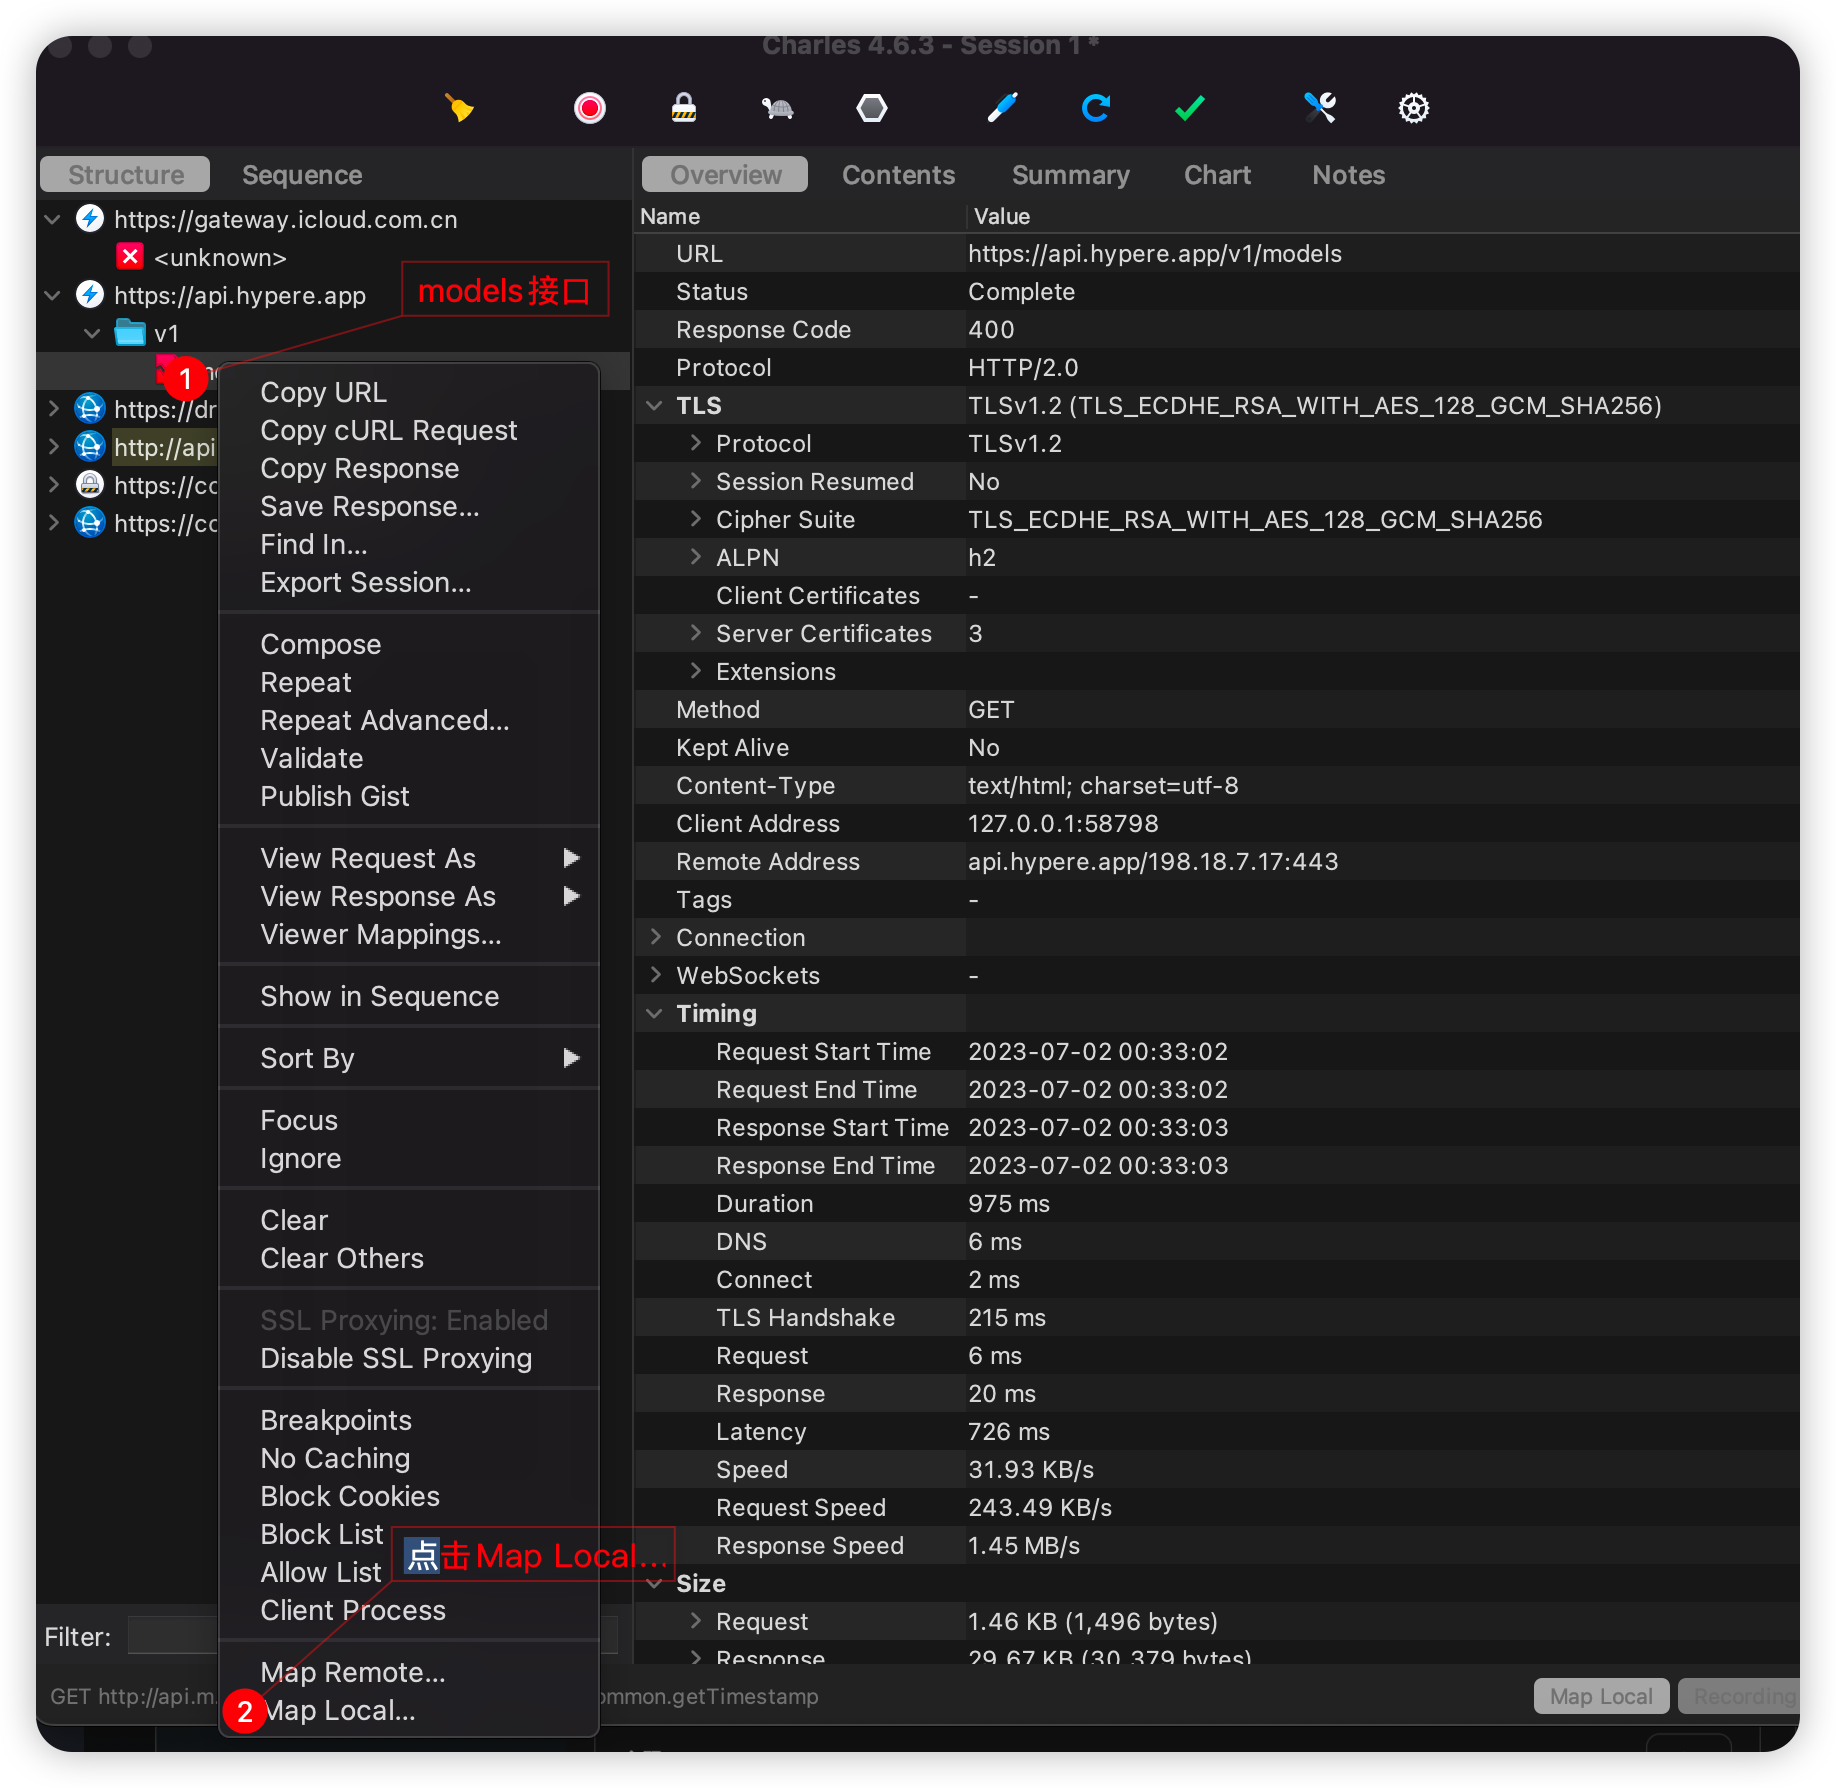
Task: Collapse gateway.icloud.com.cn tree node
Action: 53,218
